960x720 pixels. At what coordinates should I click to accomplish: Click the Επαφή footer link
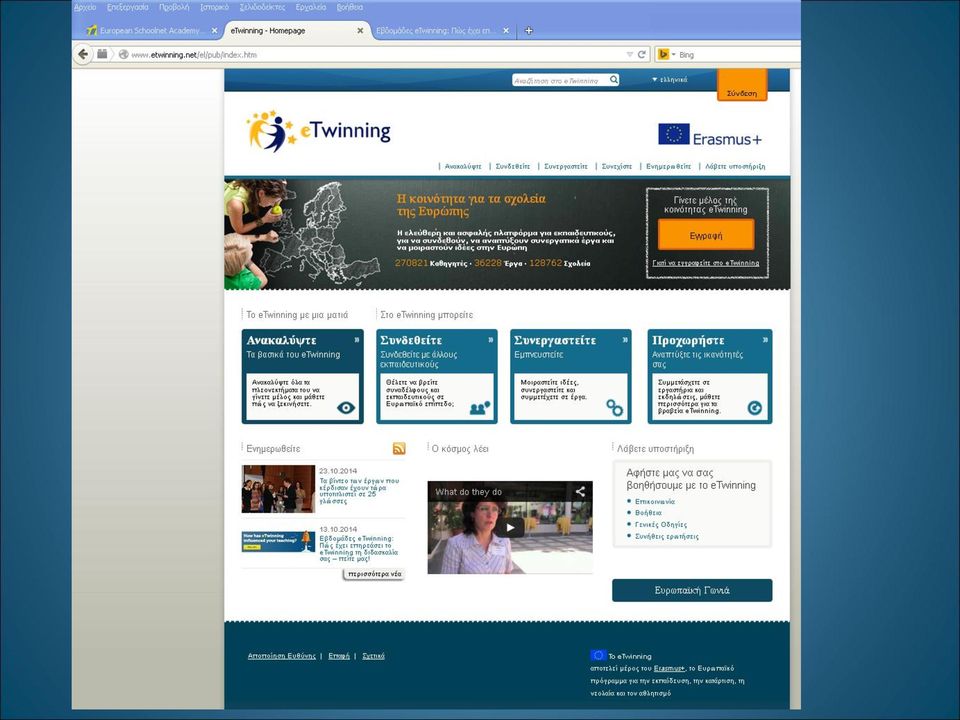tap(339, 656)
